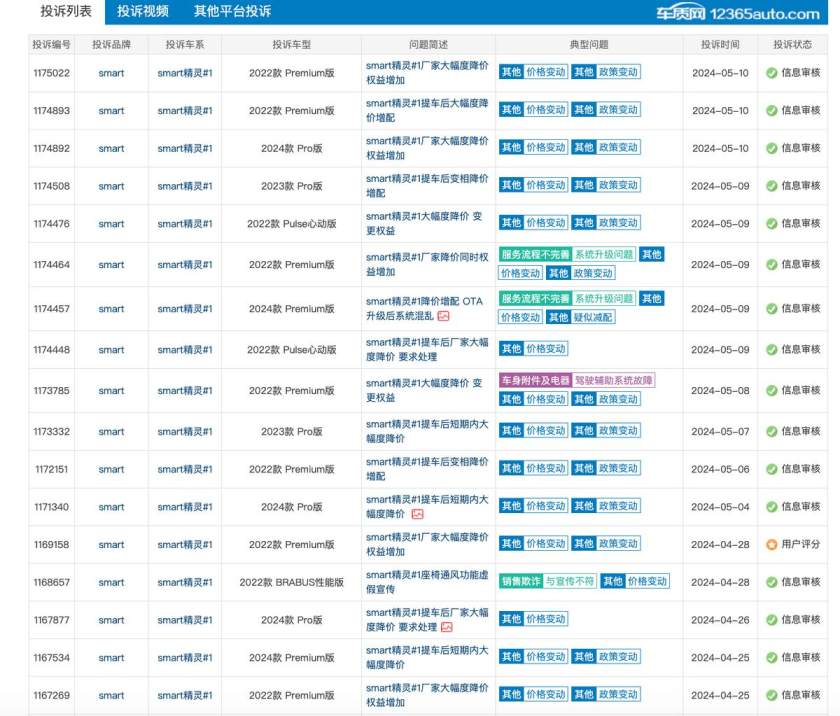Open the picture icon in complaint 1171340 description
Viewport: 840px width, 716px height.
[x=417, y=514]
